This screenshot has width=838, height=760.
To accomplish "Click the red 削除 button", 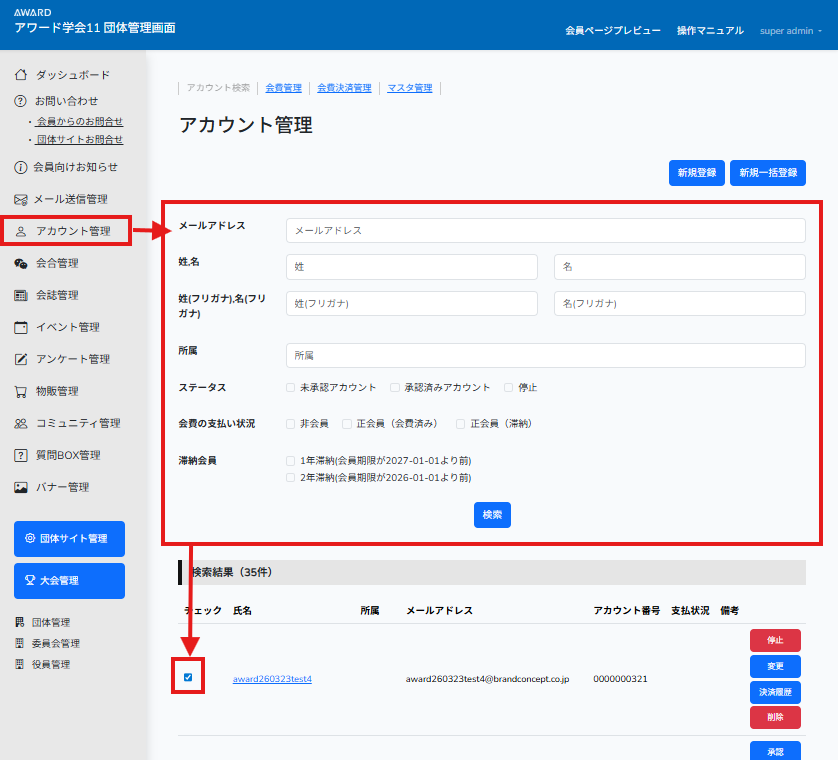I will pos(775,717).
